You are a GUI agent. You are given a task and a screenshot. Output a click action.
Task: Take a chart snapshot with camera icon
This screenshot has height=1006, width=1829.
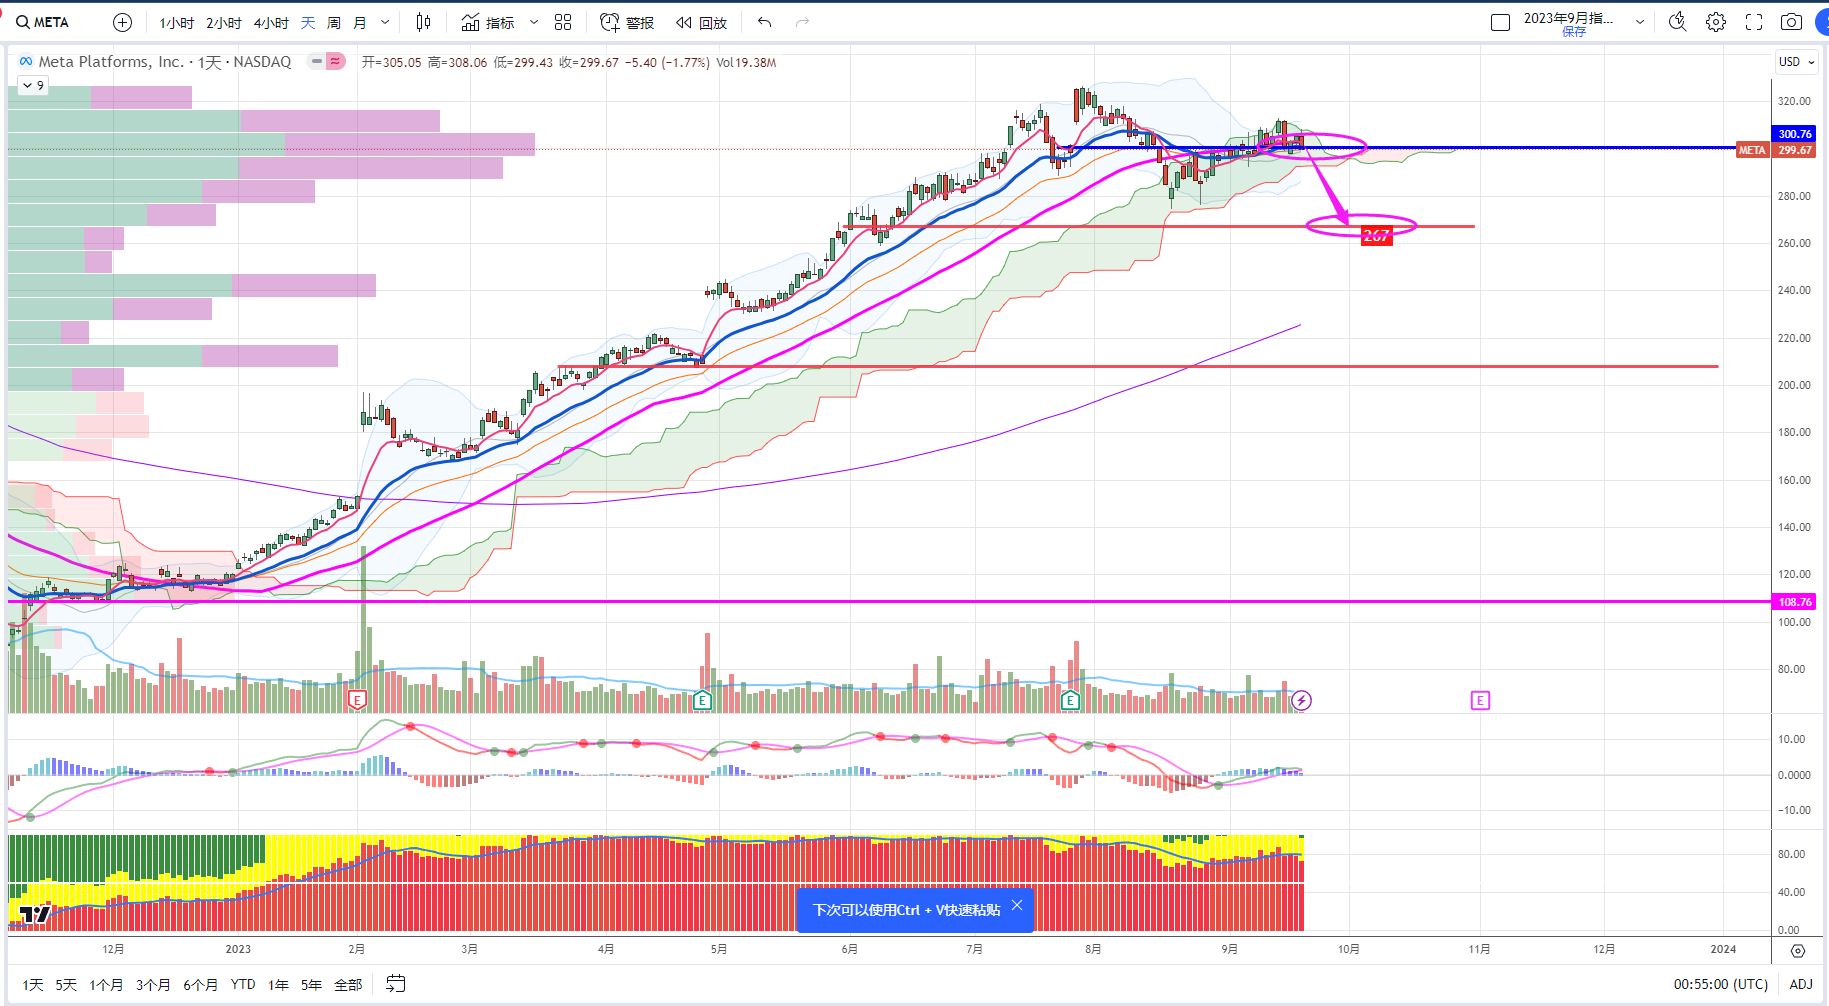pos(1792,22)
